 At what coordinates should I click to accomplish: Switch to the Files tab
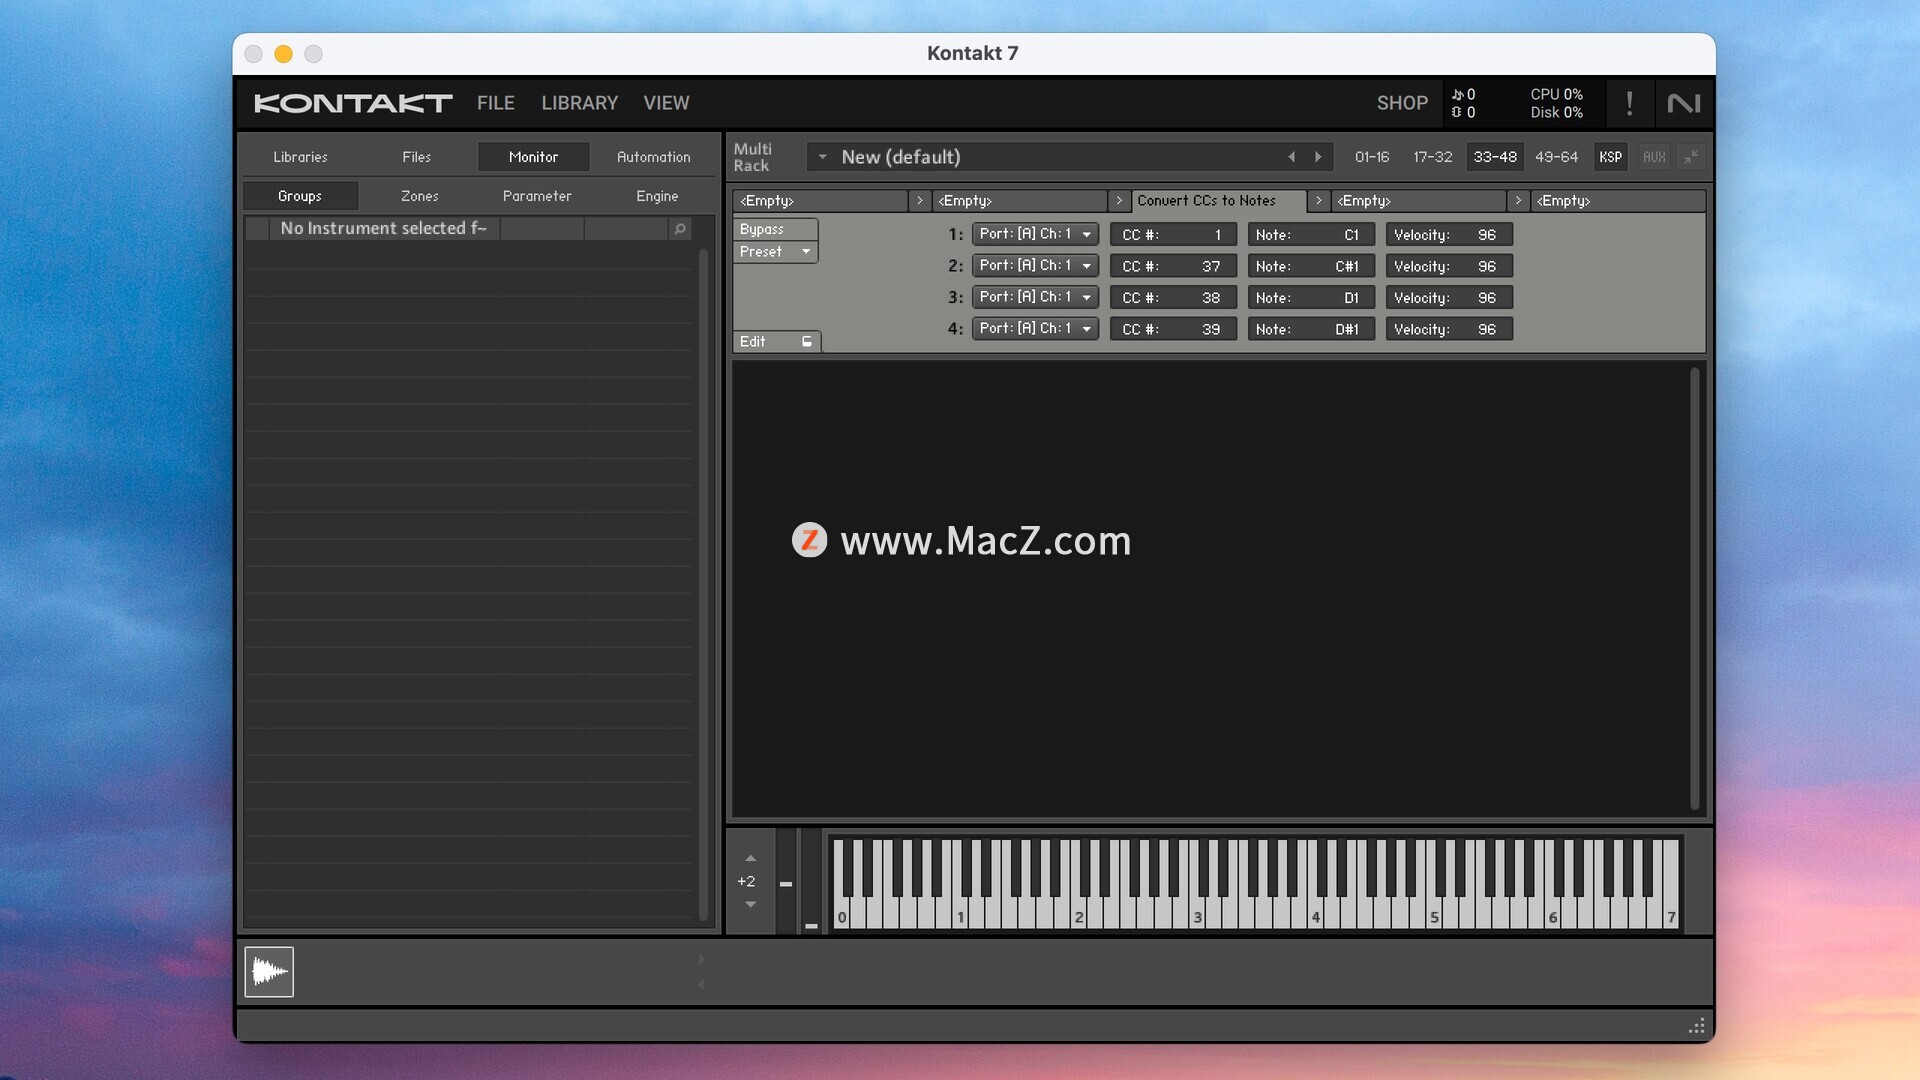416,157
